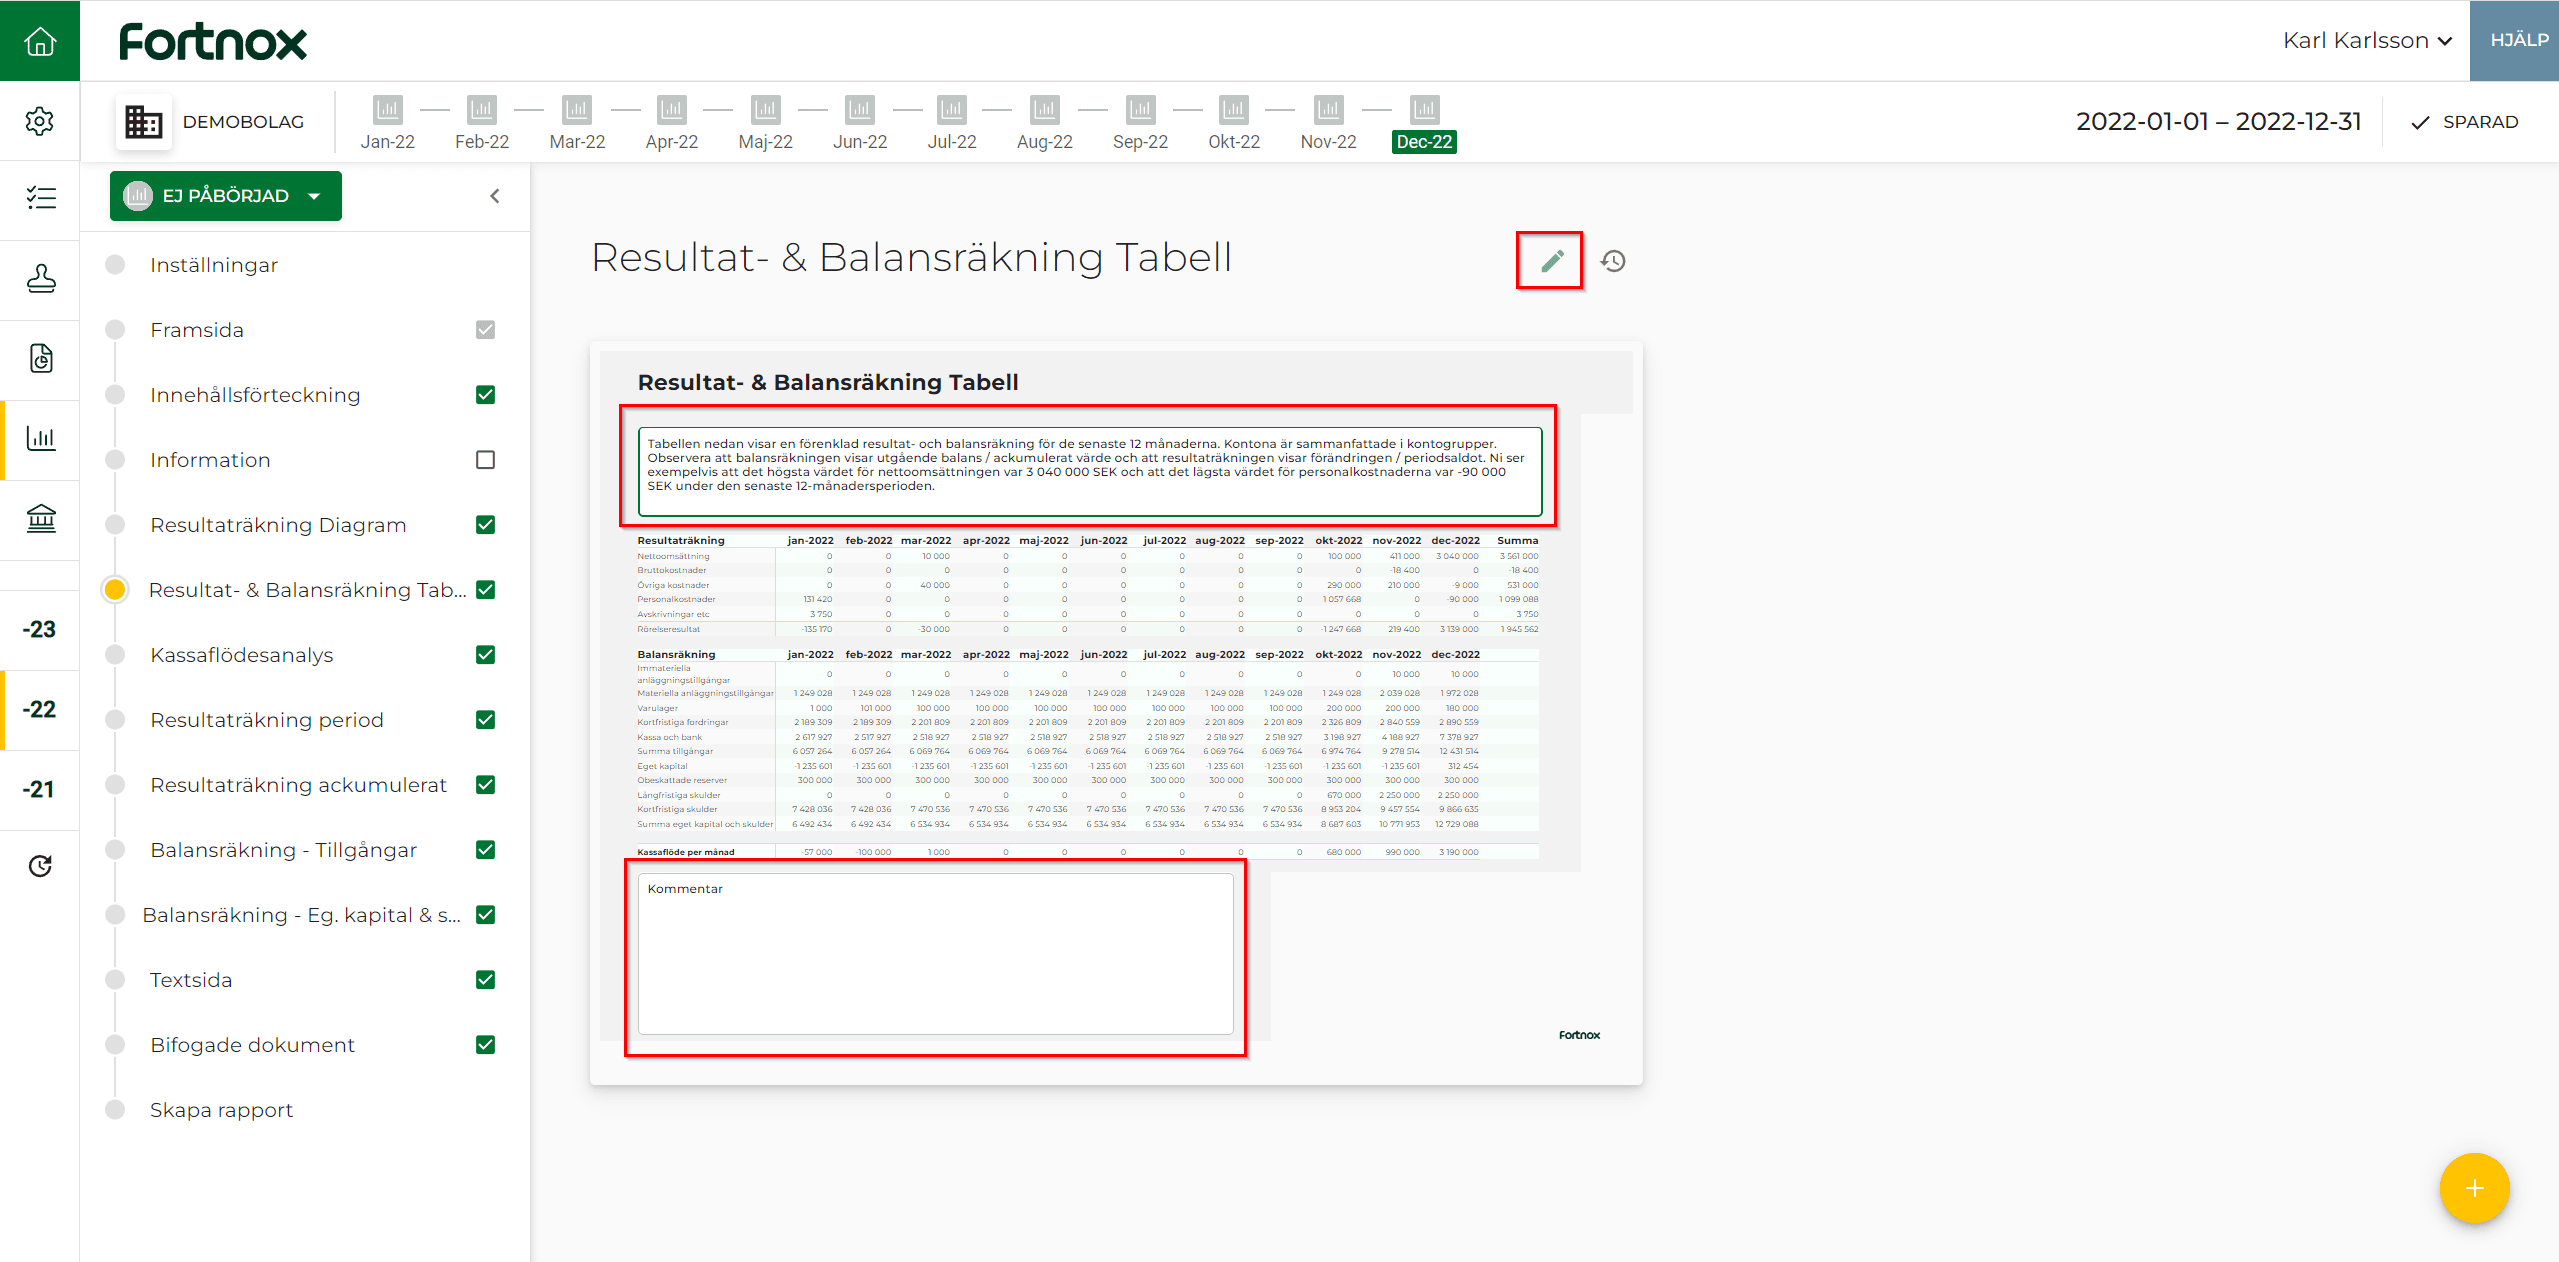
Task: Go to the home icon
Action: (x=40, y=41)
